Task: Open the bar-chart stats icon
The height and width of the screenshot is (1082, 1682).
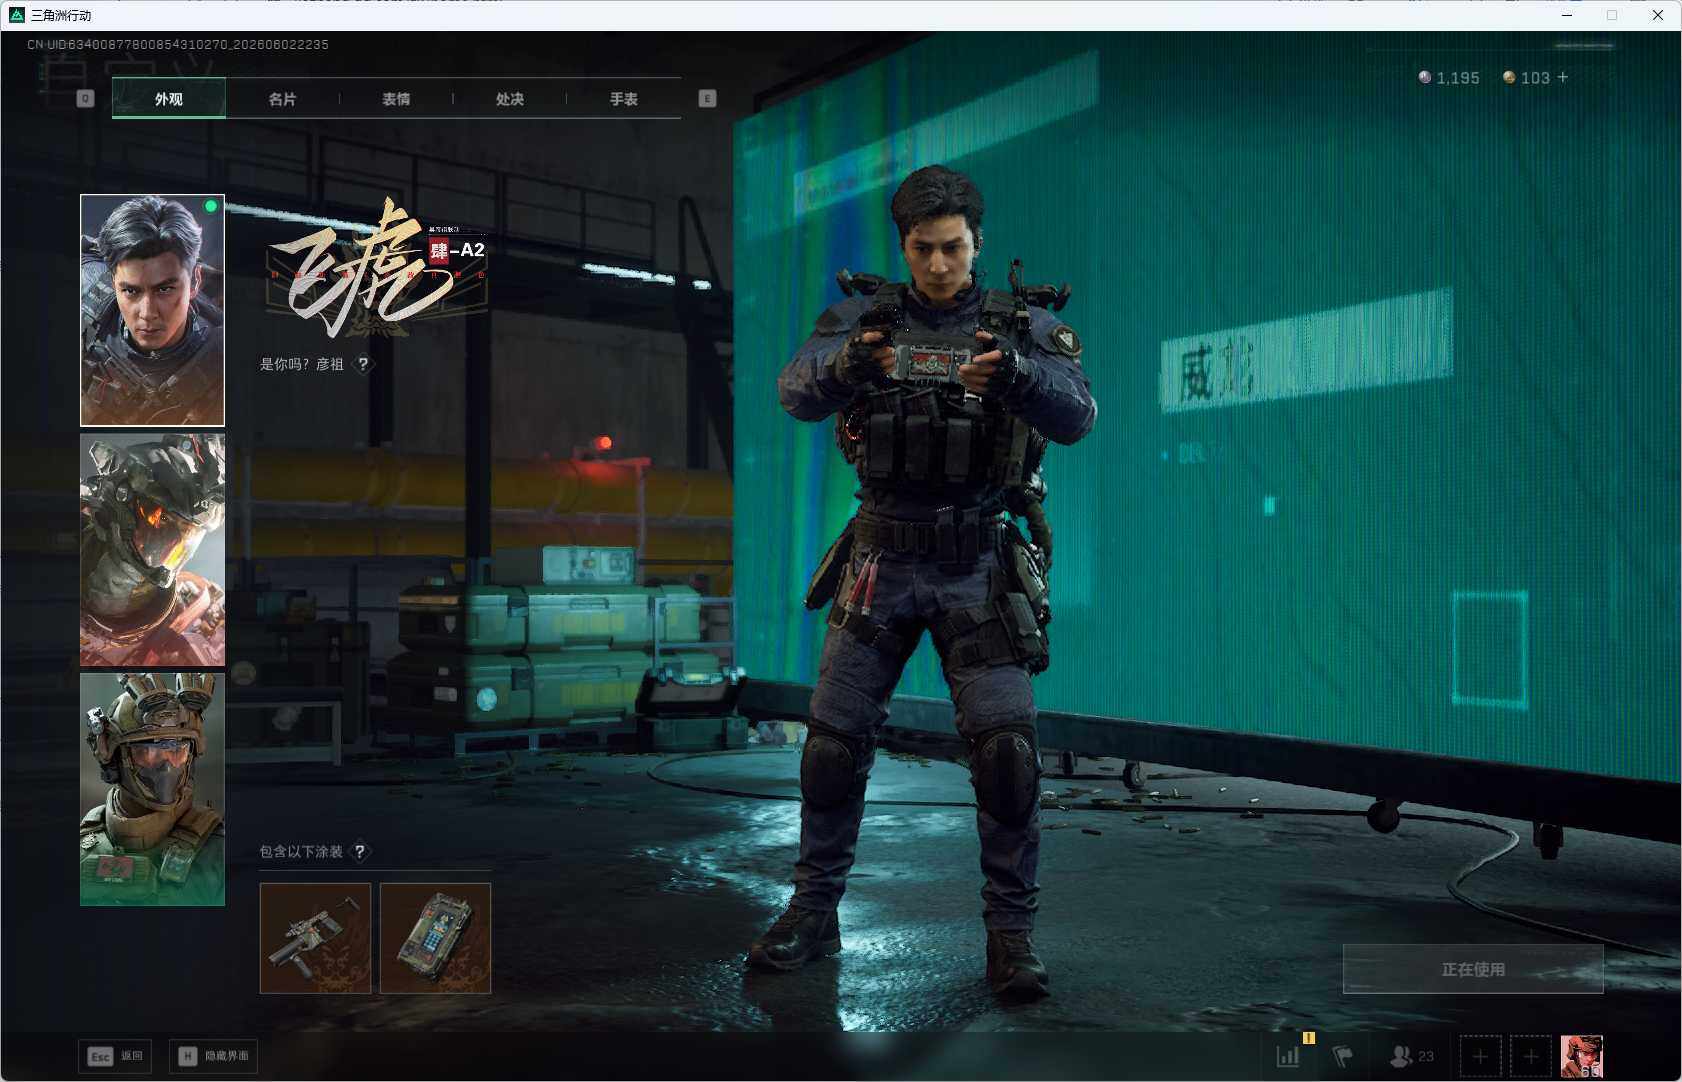Action: click(x=1288, y=1056)
